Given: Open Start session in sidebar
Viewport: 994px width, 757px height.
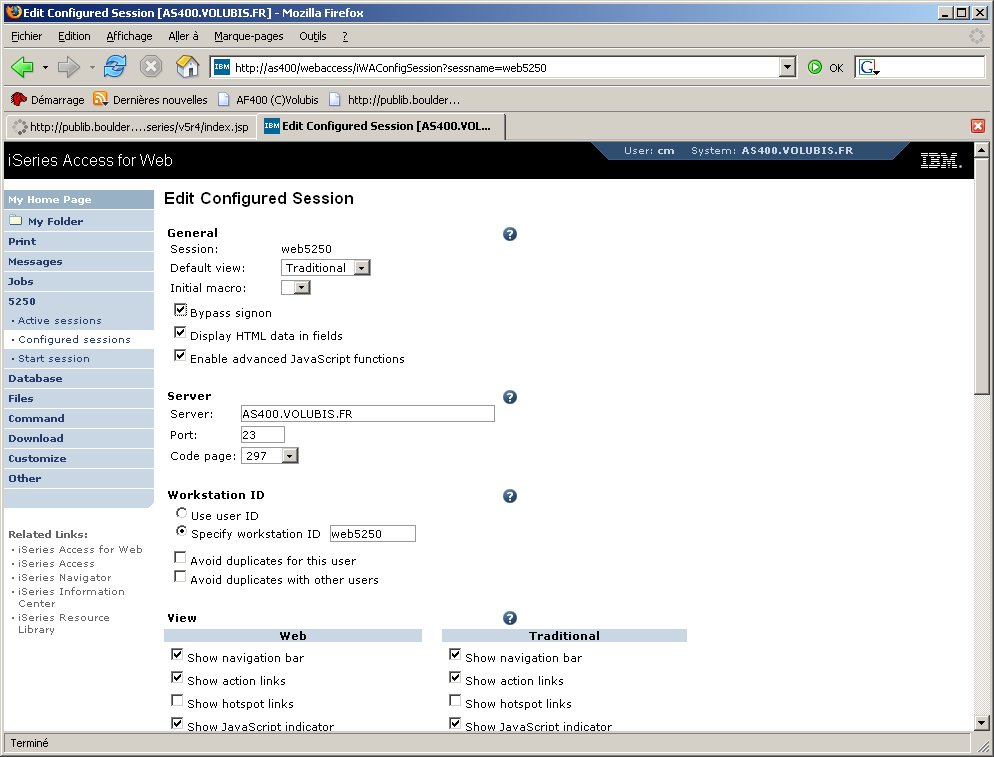Looking at the screenshot, I should tap(54, 359).
